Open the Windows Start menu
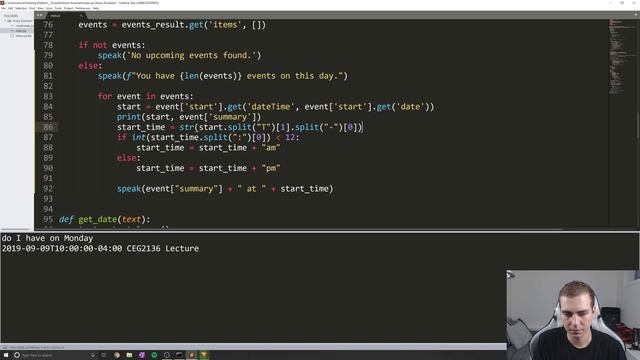Image resolution: width=640 pixels, height=360 pixels. click(x=6, y=355)
